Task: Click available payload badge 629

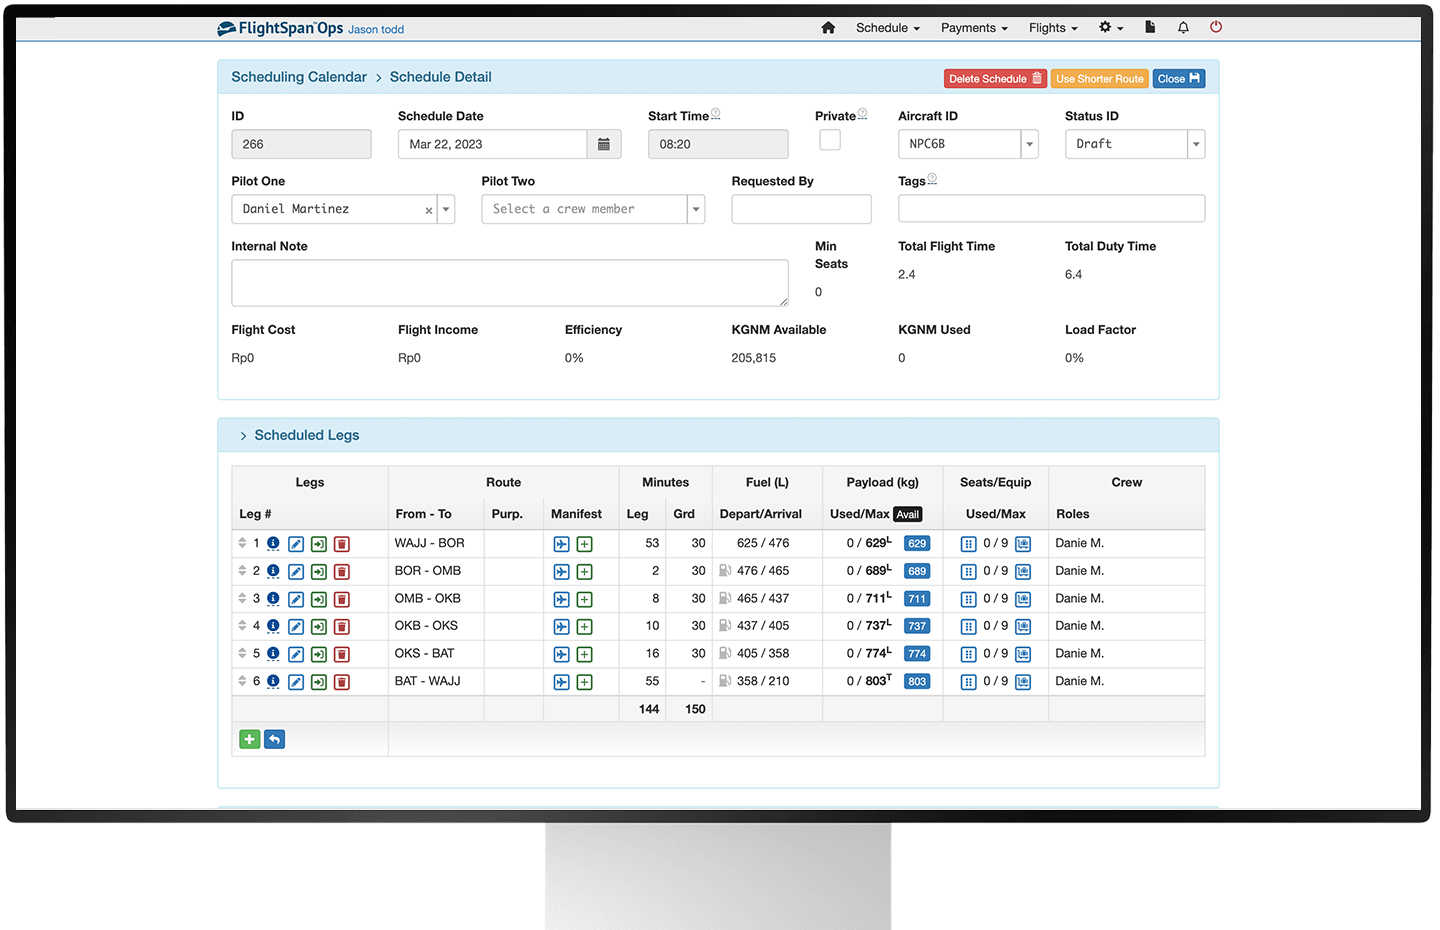Action: pyautogui.click(x=917, y=544)
